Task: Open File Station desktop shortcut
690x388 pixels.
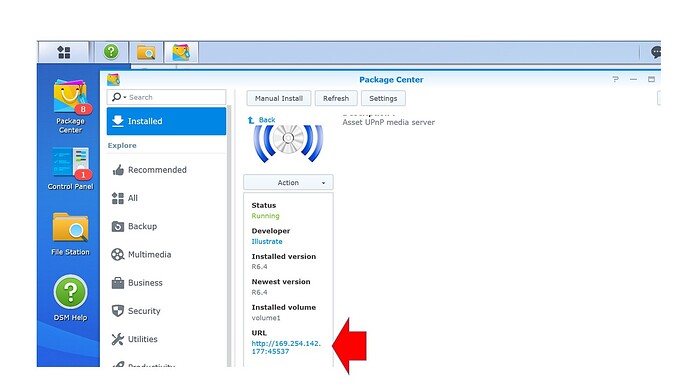Action: (x=70, y=234)
